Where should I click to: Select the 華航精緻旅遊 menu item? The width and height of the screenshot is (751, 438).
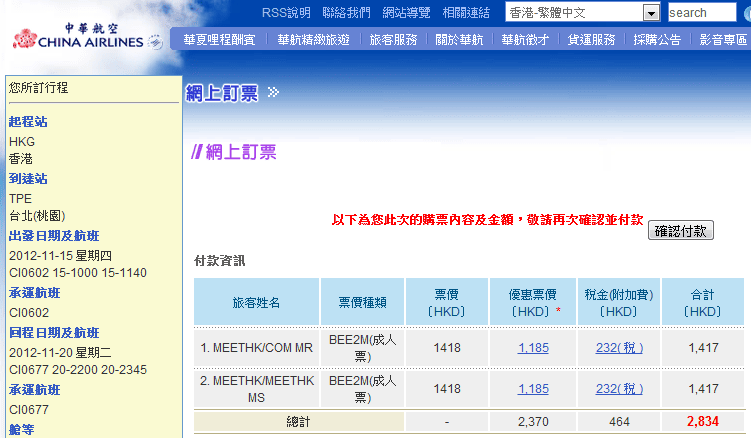coord(313,40)
